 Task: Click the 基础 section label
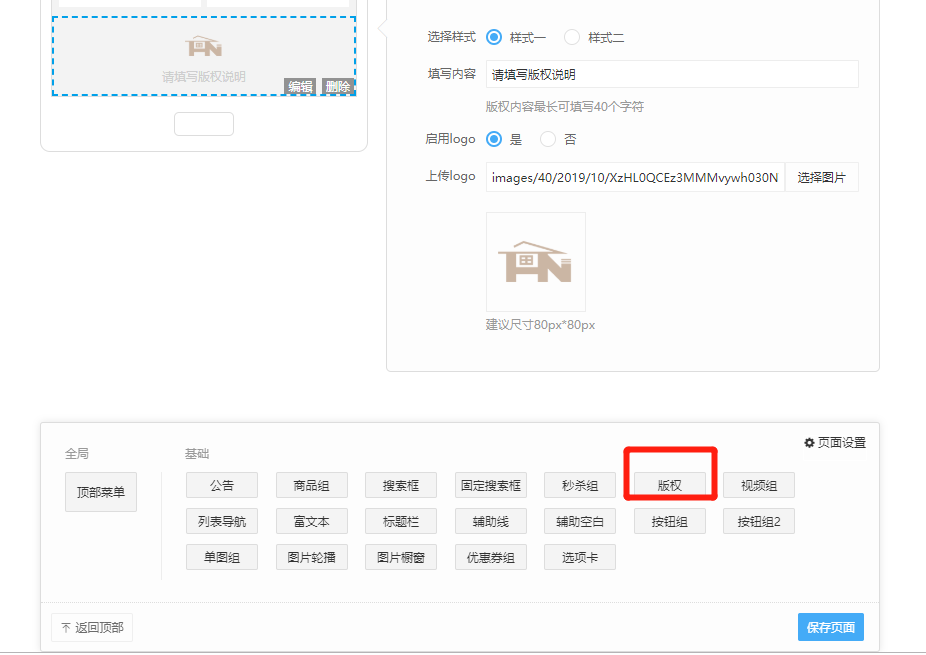197,454
